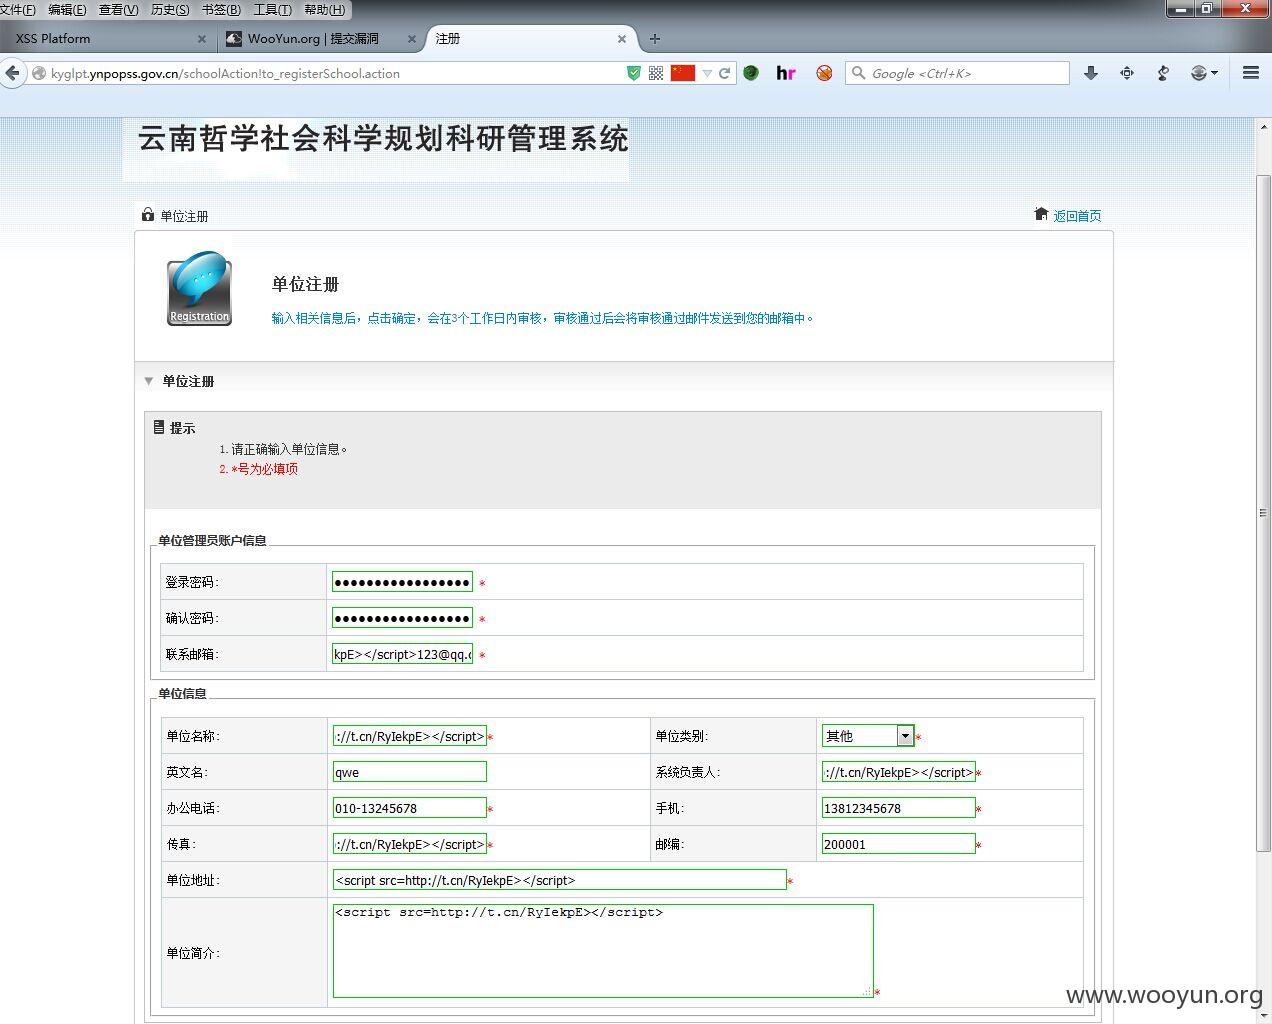The width and height of the screenshot is (1272, 1024).
Task: Open the 帮助(H) menu
Action: (324, 9)
